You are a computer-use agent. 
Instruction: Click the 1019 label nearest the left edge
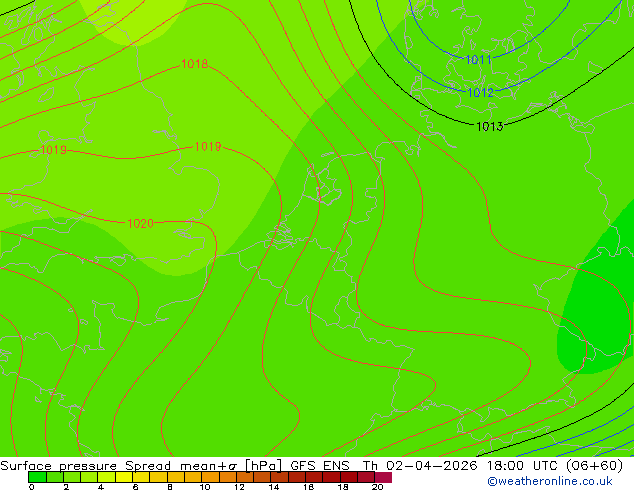pos(53,150)
